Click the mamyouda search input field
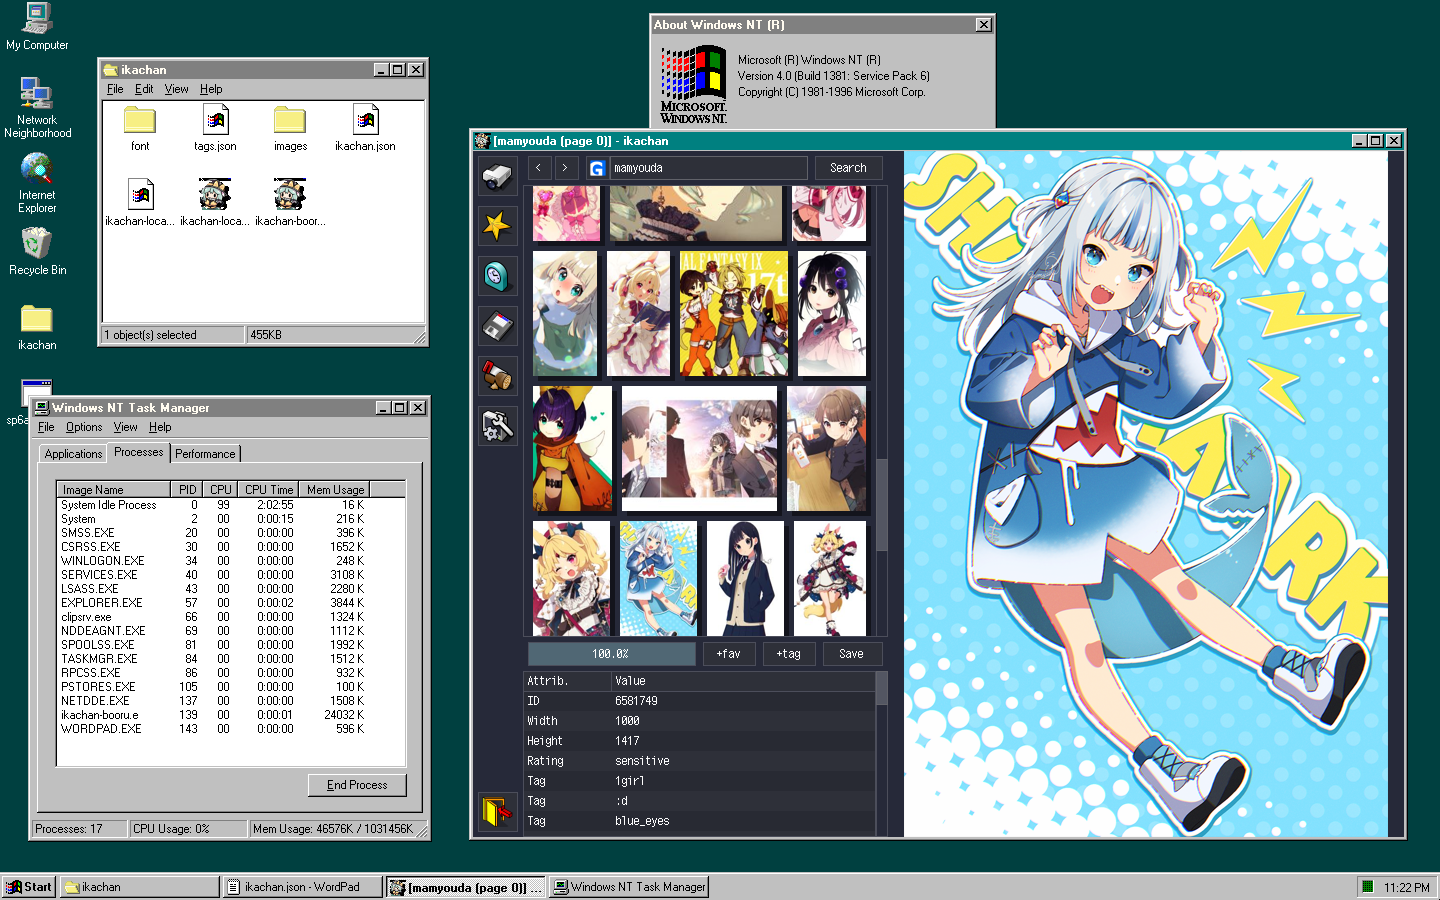This screenshot has width=1440, height=900. pos(709,168)
